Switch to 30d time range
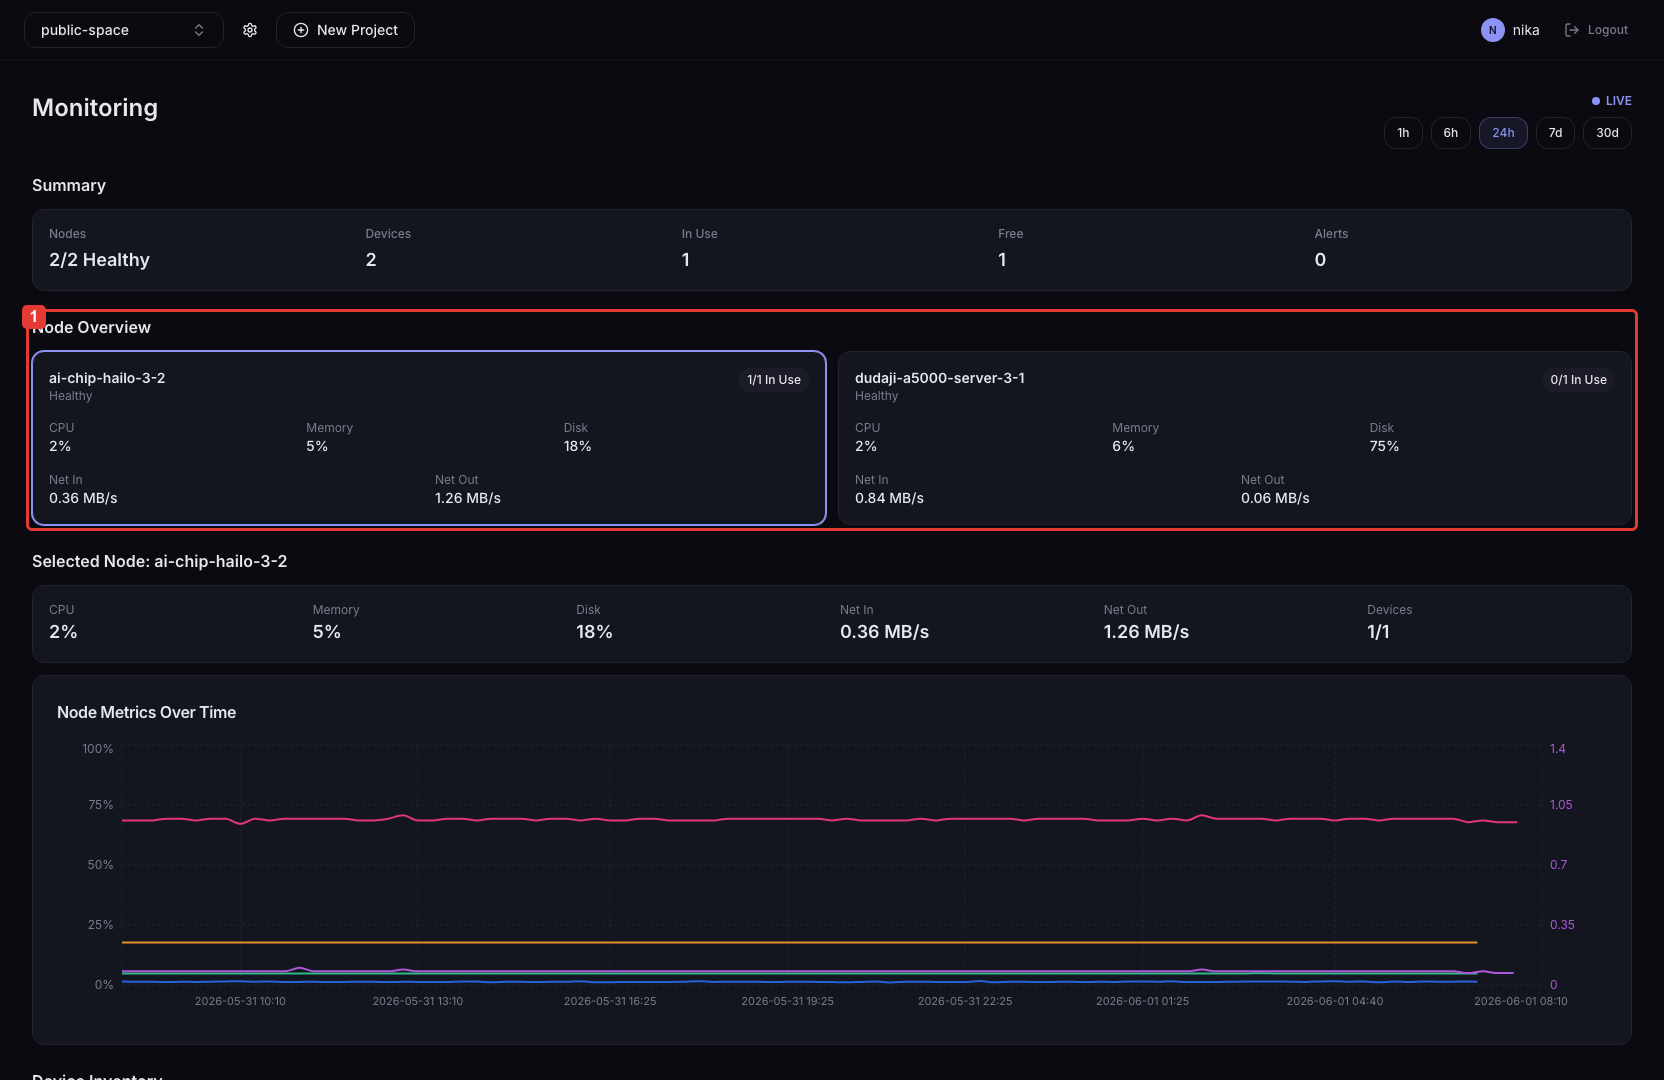 1607,133
